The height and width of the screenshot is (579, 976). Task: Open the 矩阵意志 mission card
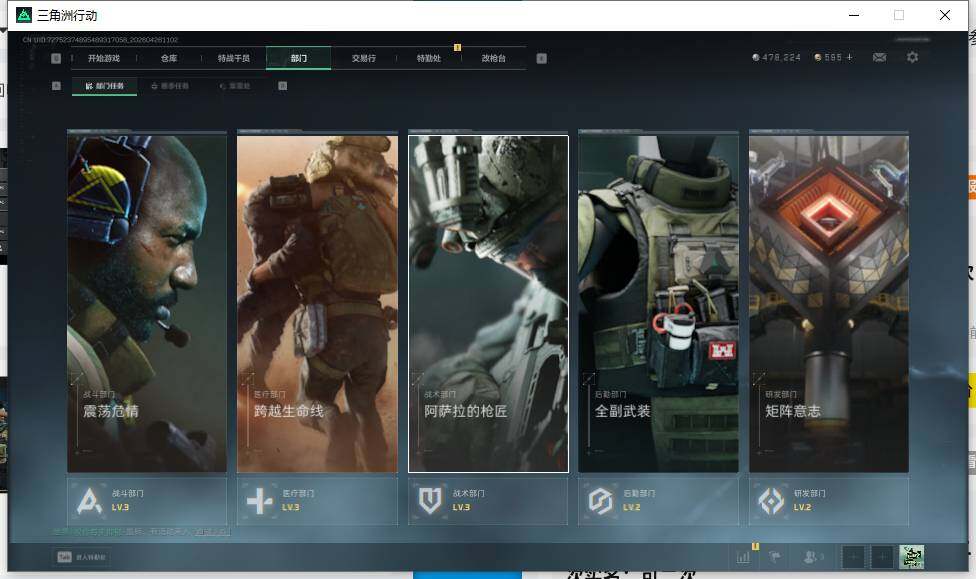pyautogui.click(x=828, y=300)
